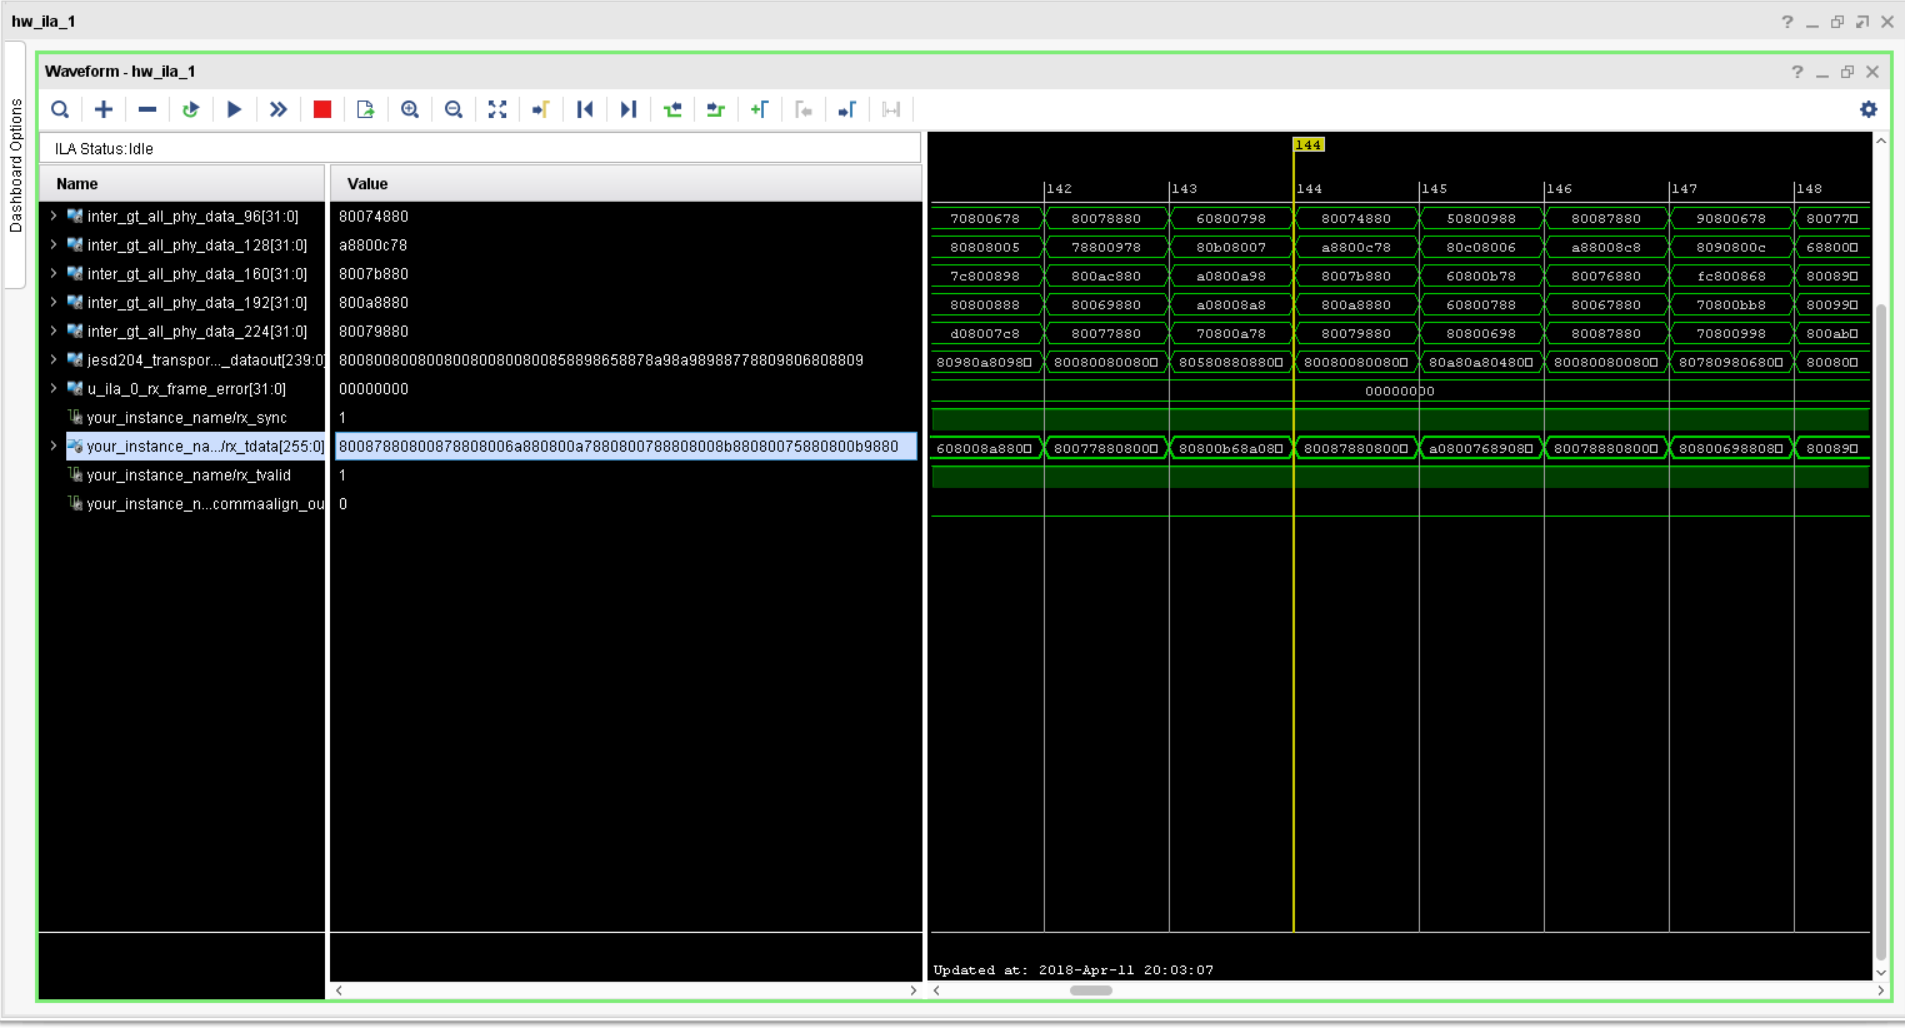This screenshot has height=1028, width=1905.
Task: Run trigger with the play icon
Action: coord(234,109)
